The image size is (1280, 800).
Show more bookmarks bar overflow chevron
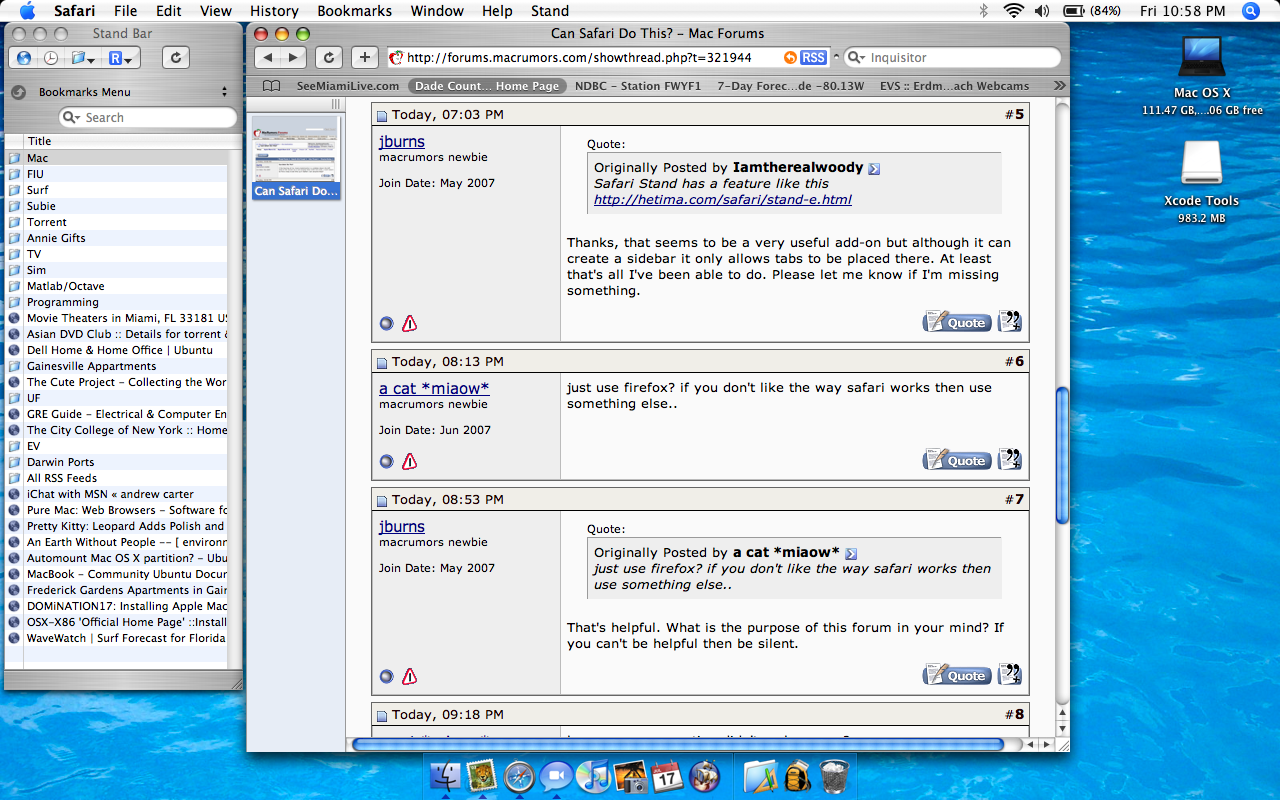[1059, 86]
